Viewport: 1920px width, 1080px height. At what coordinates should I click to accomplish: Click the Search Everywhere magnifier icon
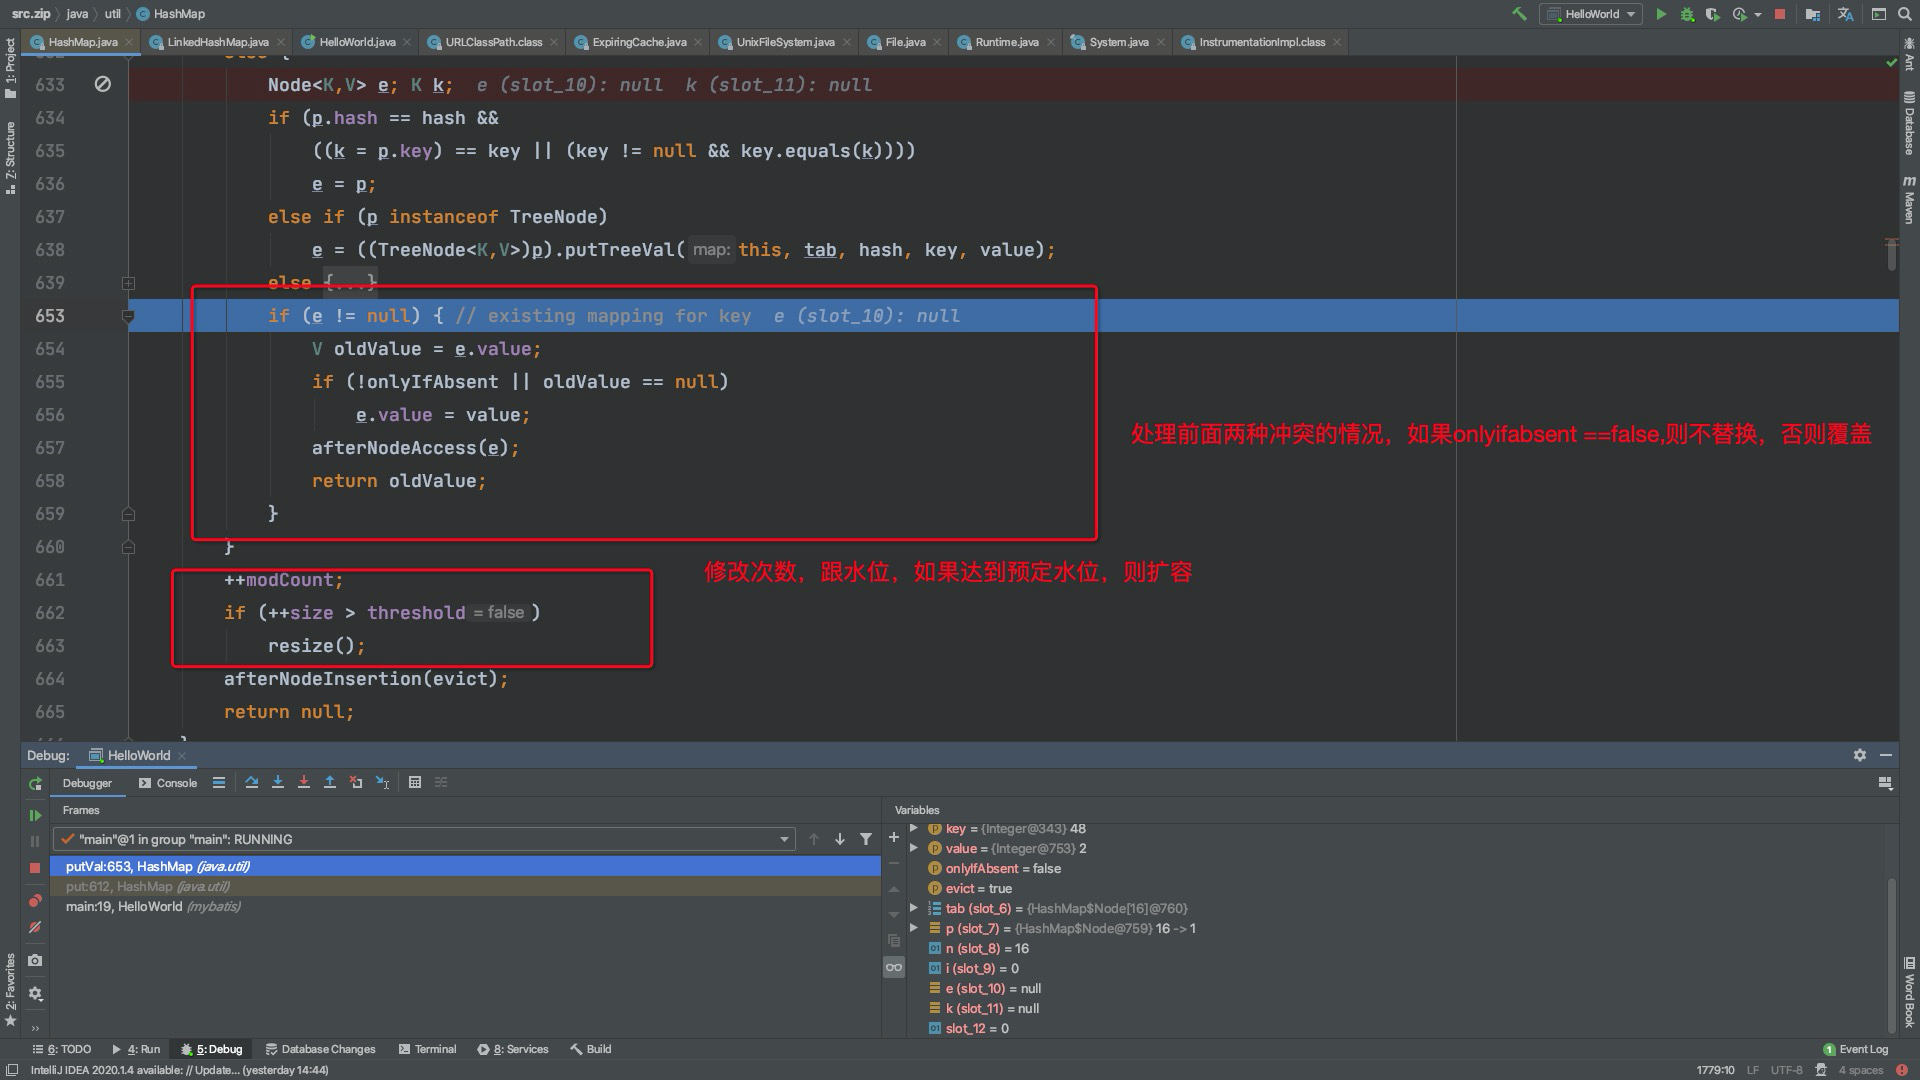coord(1905,14)
